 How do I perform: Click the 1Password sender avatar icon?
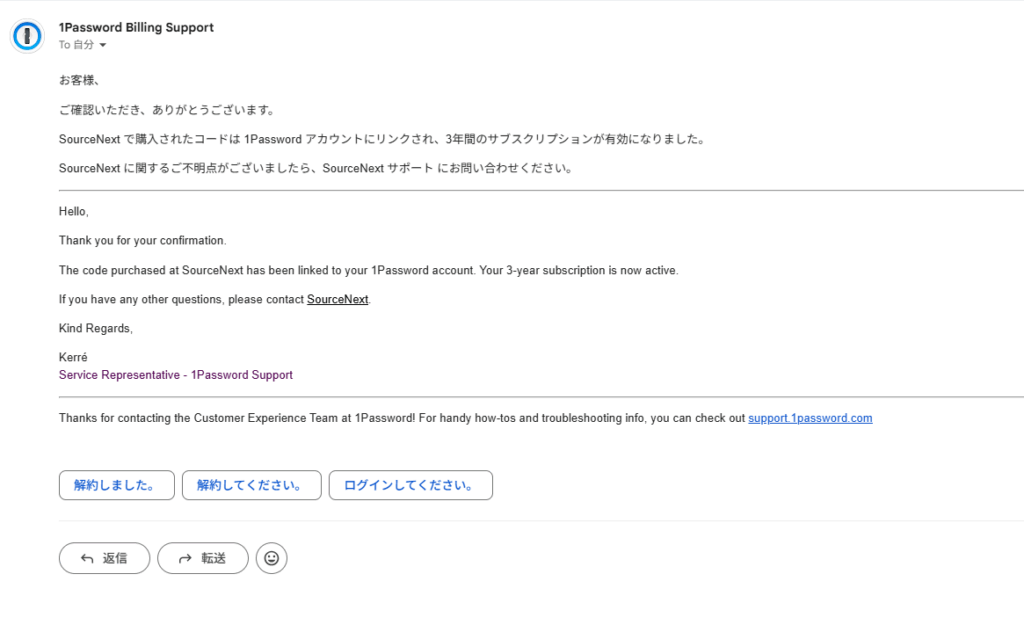coord(27,36)
